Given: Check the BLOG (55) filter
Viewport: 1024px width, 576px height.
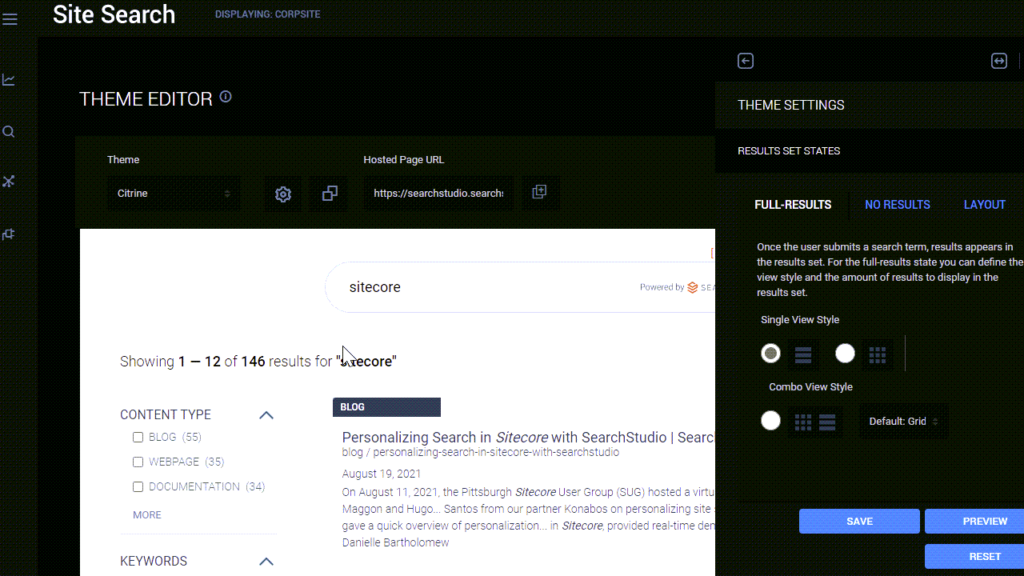Looking at the screenshot, I should (138, 437).
